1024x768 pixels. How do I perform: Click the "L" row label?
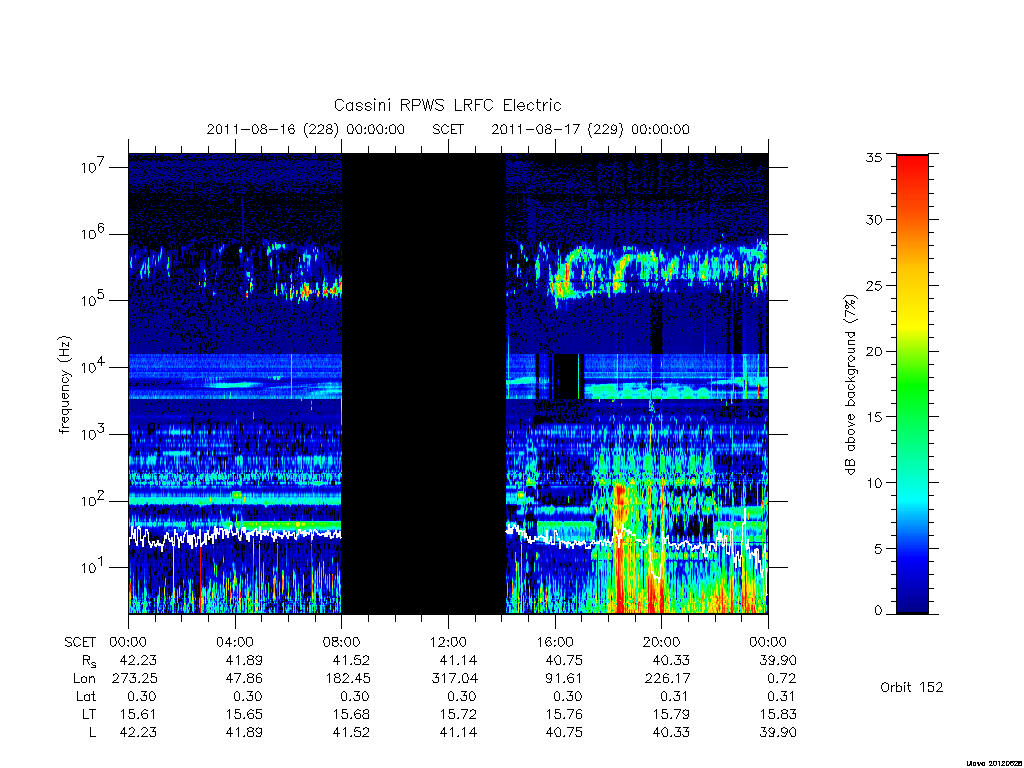click(x=92, y=732)
